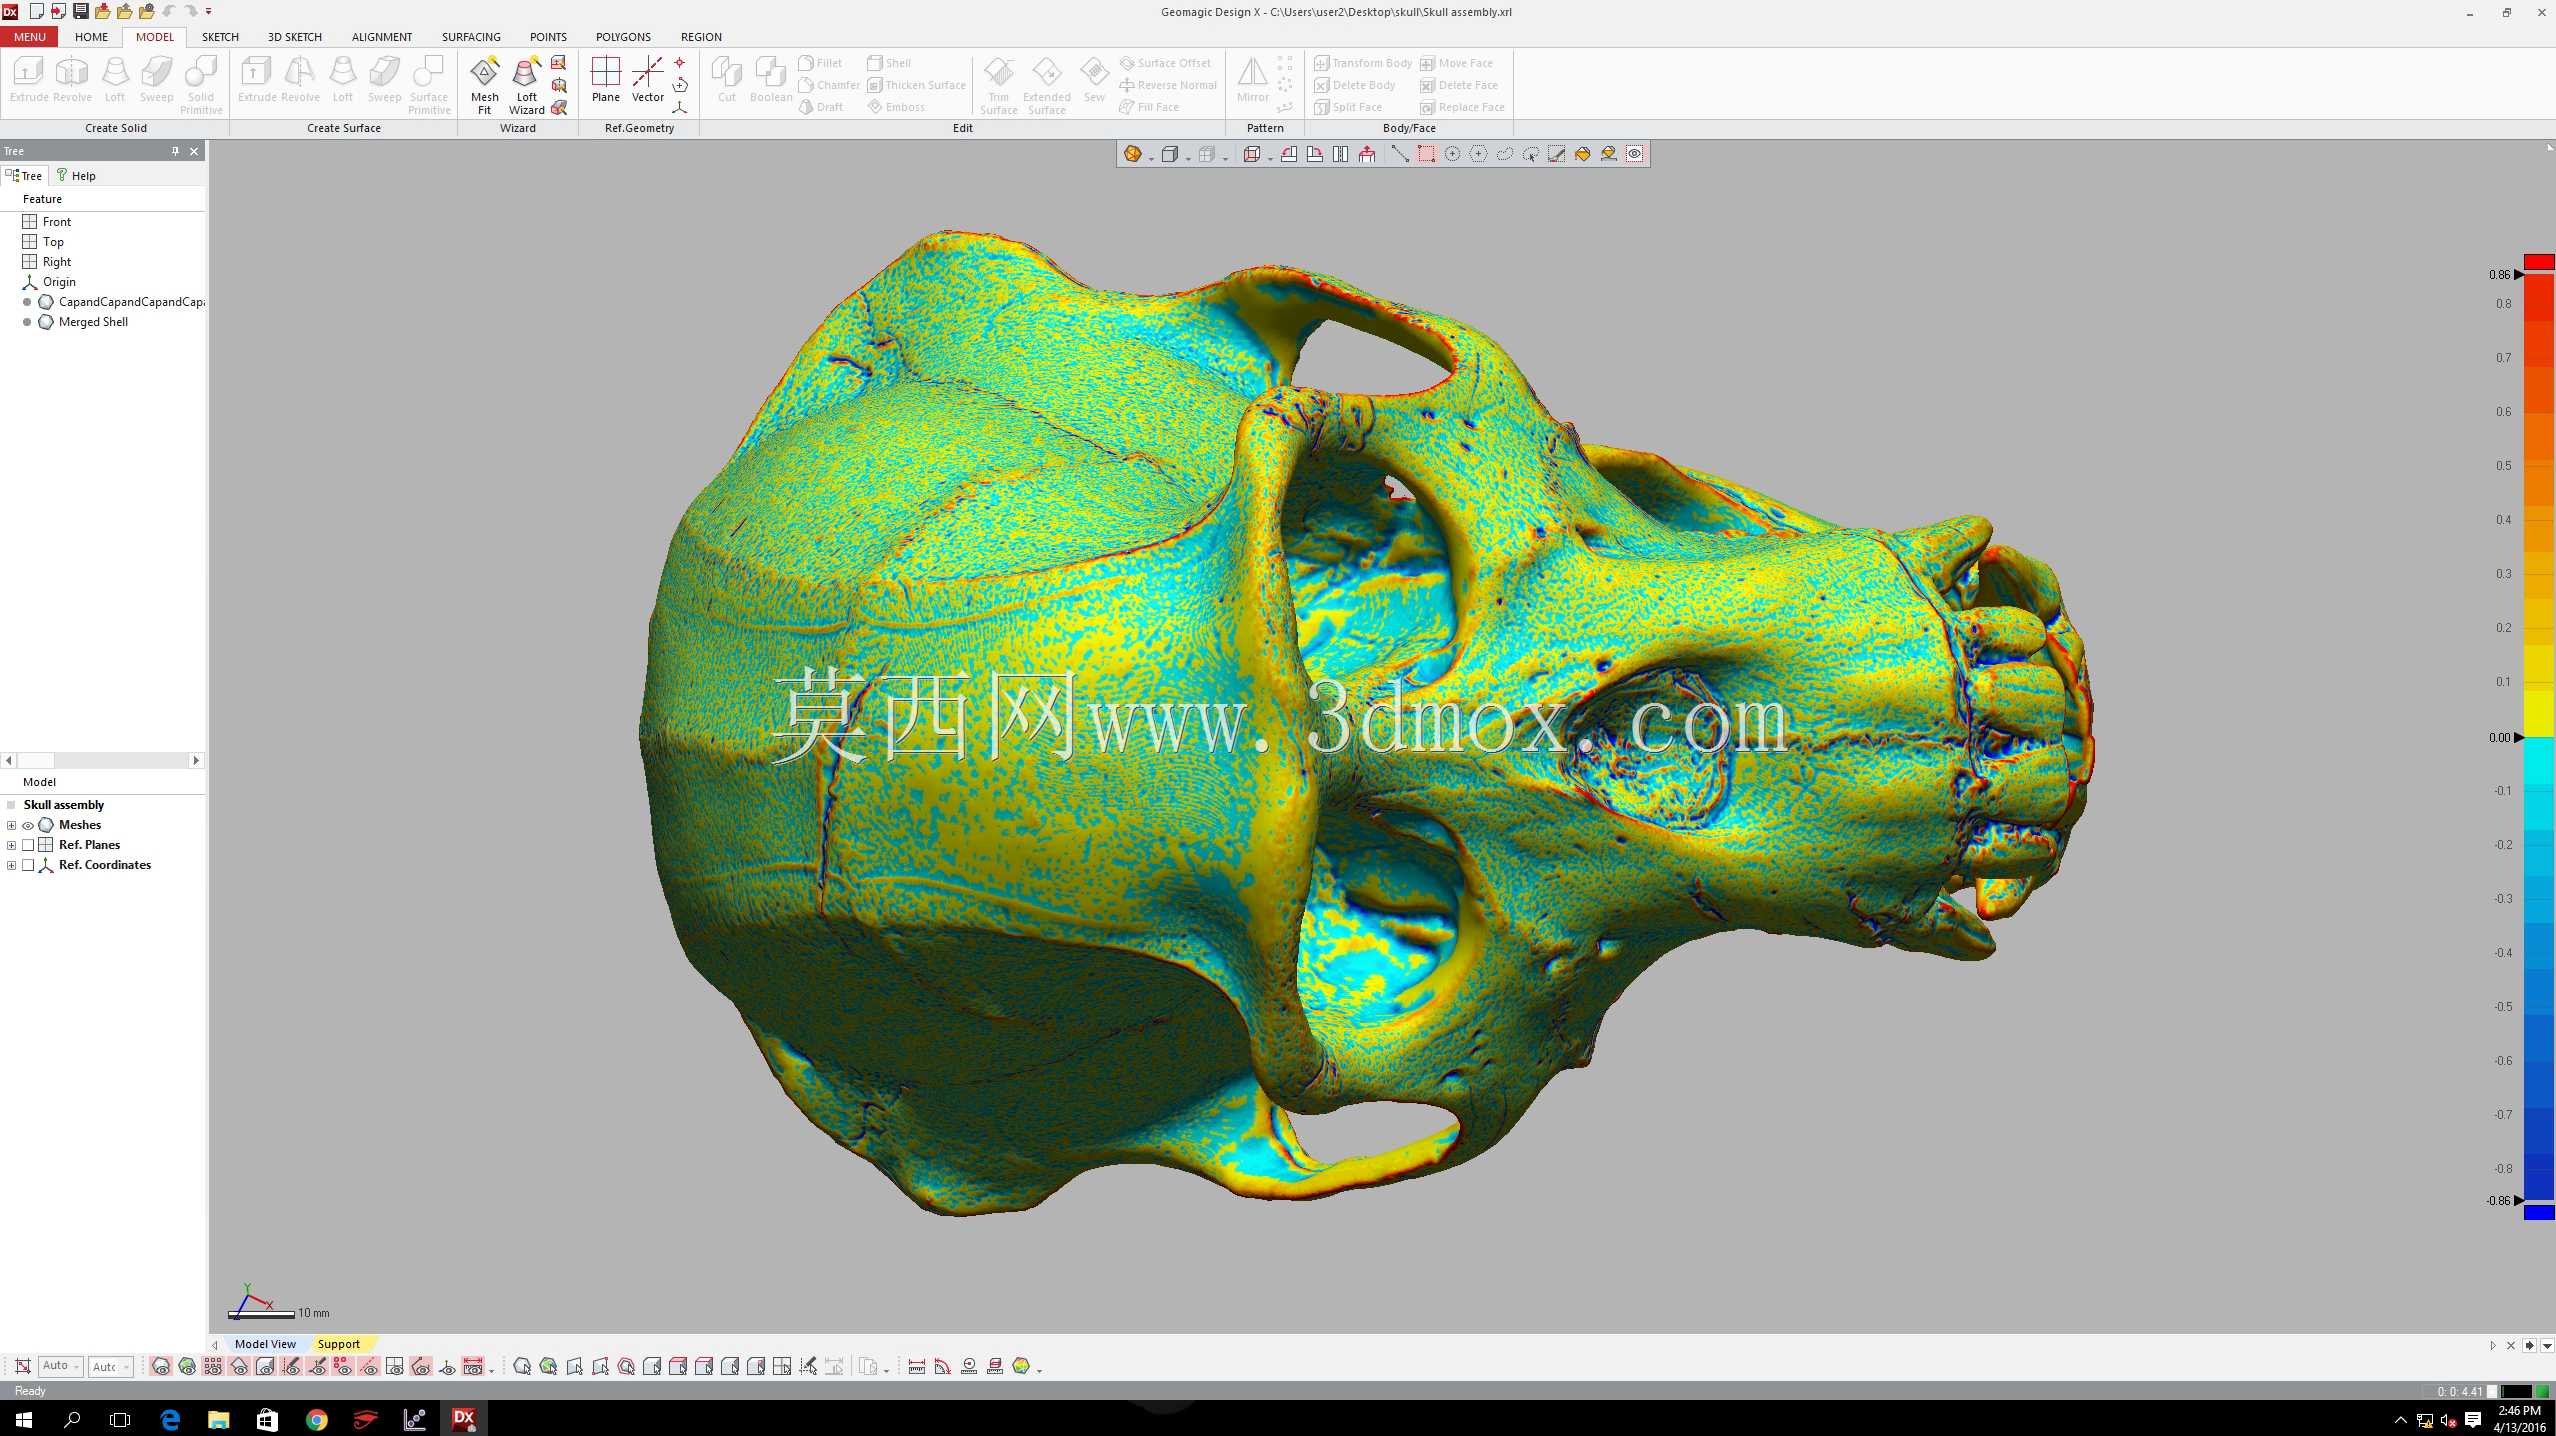Viewport: 2556px width, 1436px height.
Task: Open the Windows notification center
Action: point(2472,1419)
